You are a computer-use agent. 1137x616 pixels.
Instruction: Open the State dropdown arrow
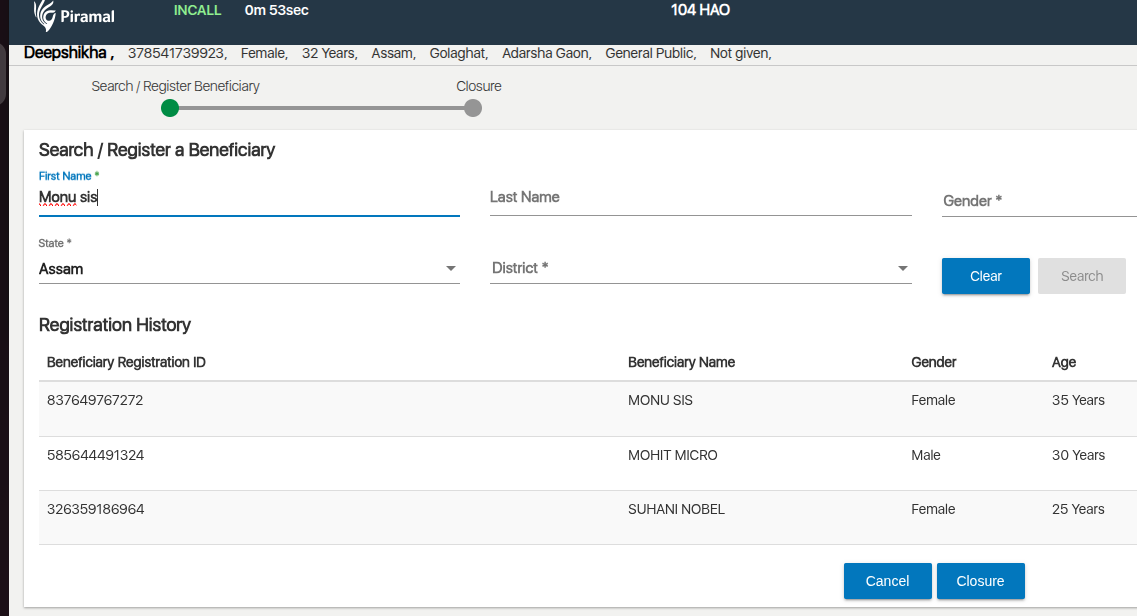pos(450,269)
